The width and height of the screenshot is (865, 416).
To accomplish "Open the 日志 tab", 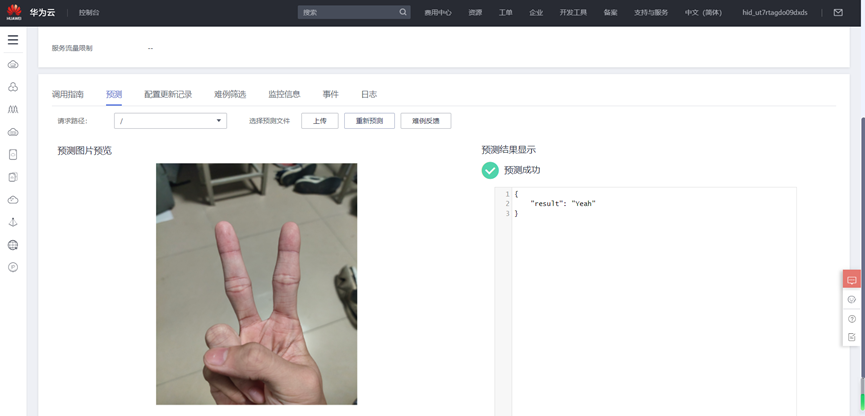I will click(369, 94).
